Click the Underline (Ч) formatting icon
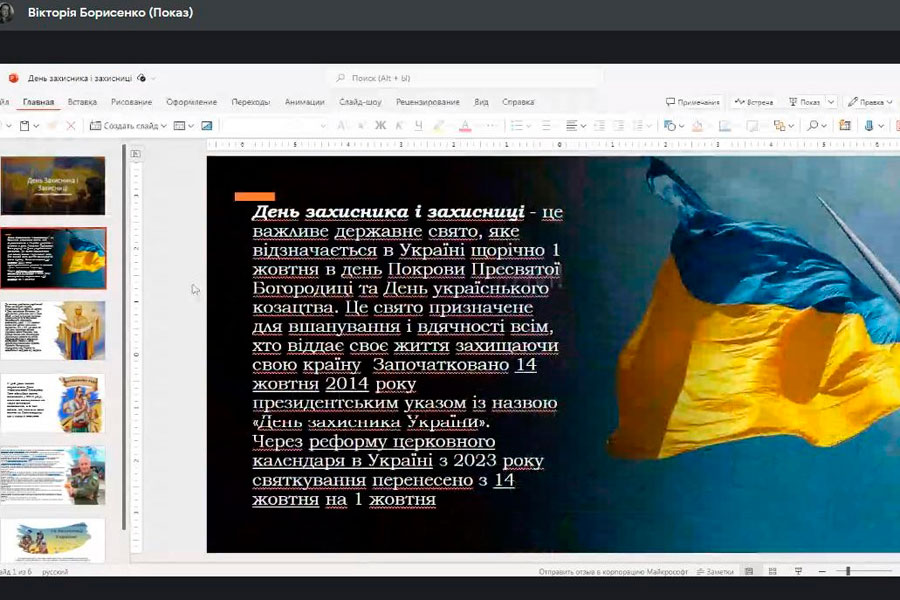 417,126
